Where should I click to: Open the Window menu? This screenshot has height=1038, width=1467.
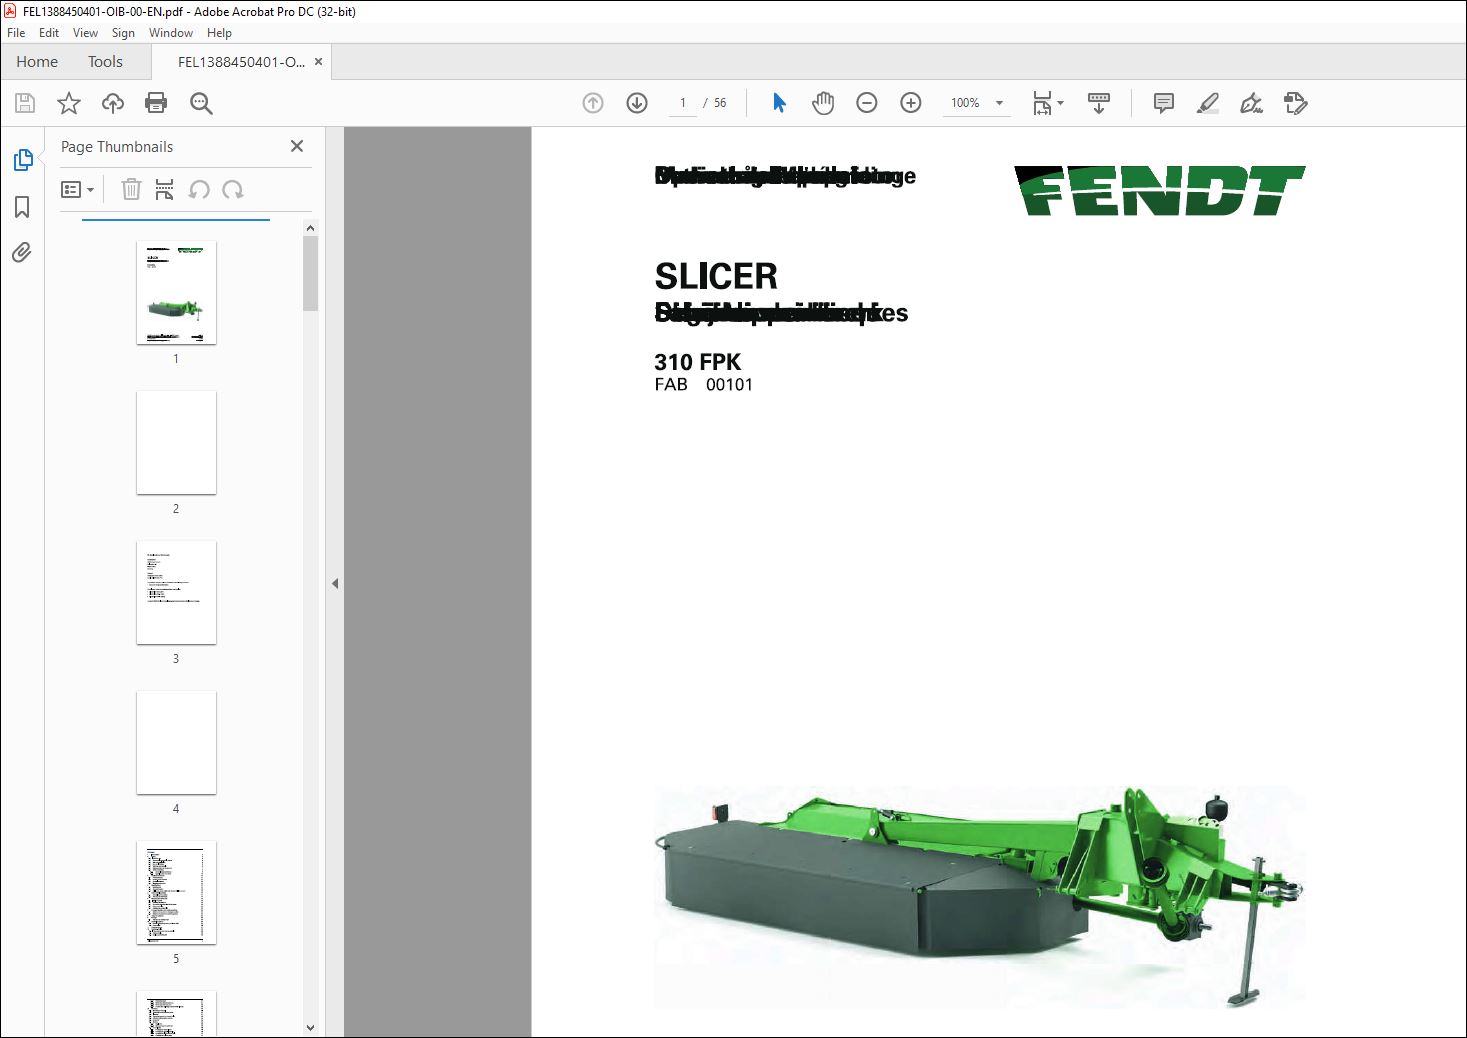pyautogui.click(x=171, y=33)
